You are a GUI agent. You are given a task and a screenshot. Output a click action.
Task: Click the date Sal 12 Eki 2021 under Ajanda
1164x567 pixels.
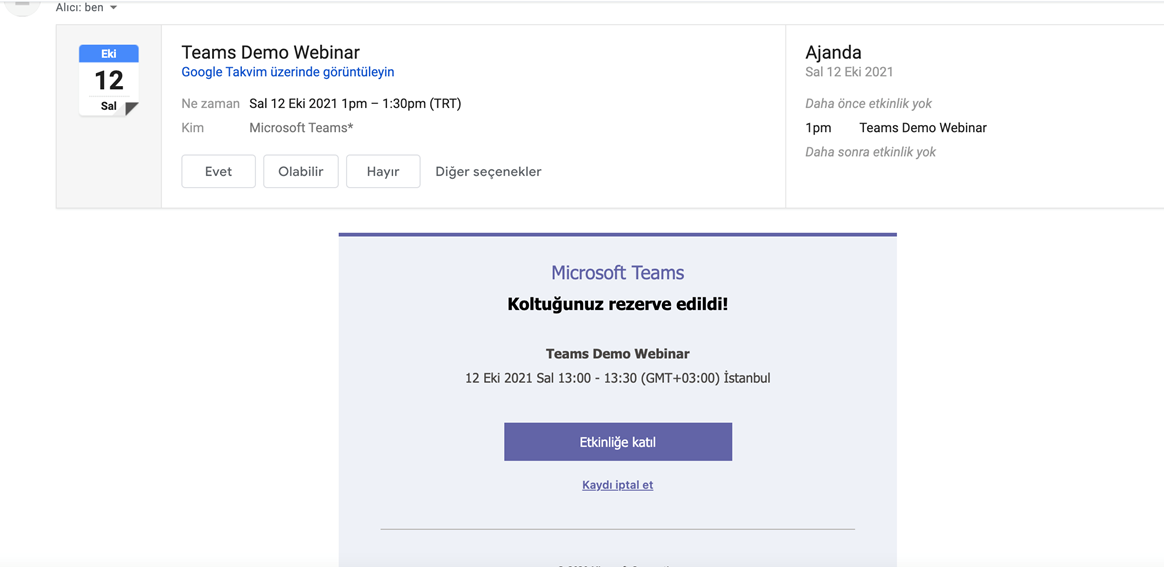(849, 72)
